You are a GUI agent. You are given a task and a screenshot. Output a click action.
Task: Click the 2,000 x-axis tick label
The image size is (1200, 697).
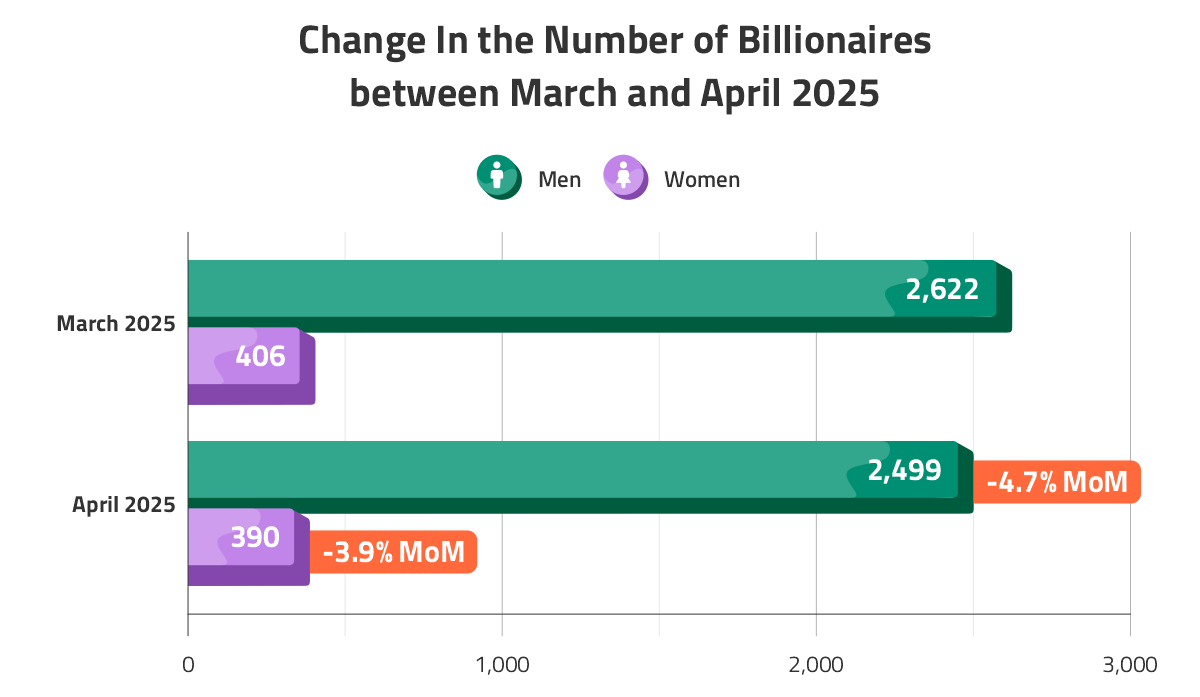pos(816,665)
